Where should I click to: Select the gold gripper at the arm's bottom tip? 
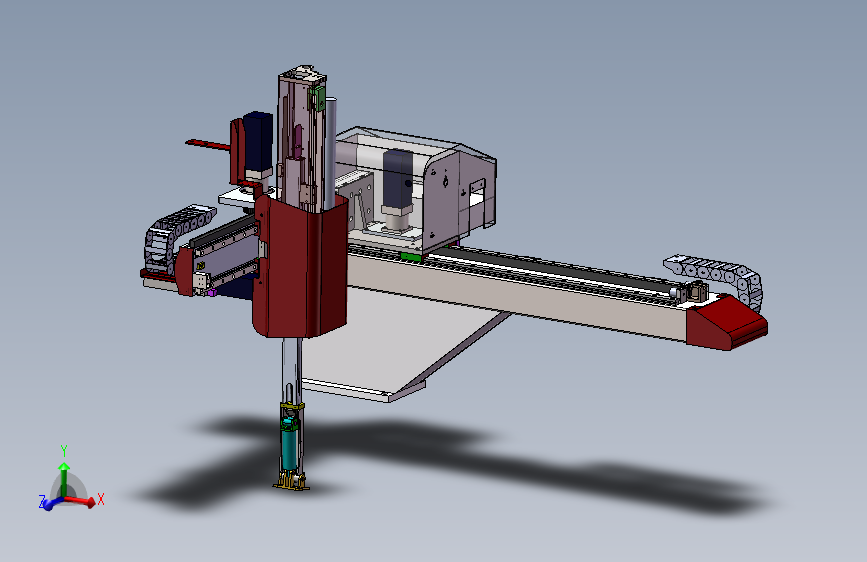(291, 480)
